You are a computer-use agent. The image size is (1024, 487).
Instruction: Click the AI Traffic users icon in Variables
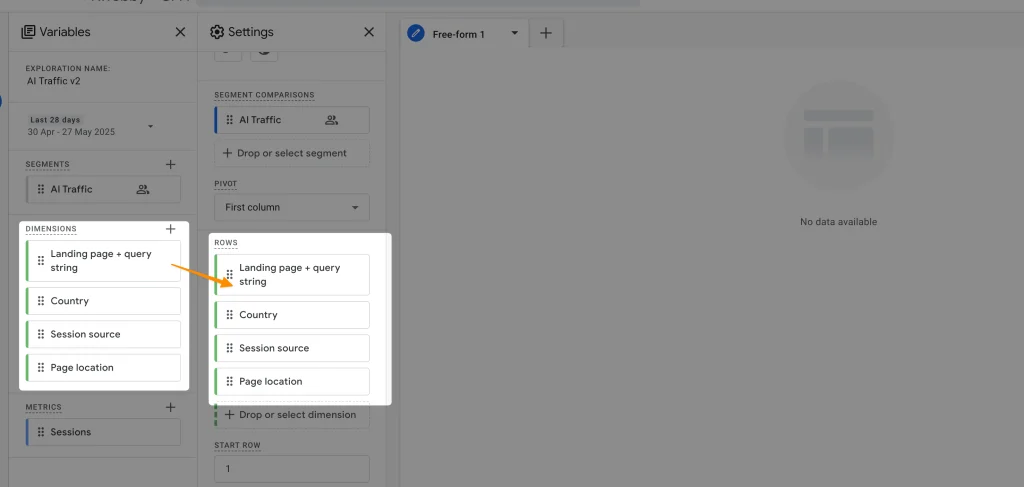pos(143,190)
